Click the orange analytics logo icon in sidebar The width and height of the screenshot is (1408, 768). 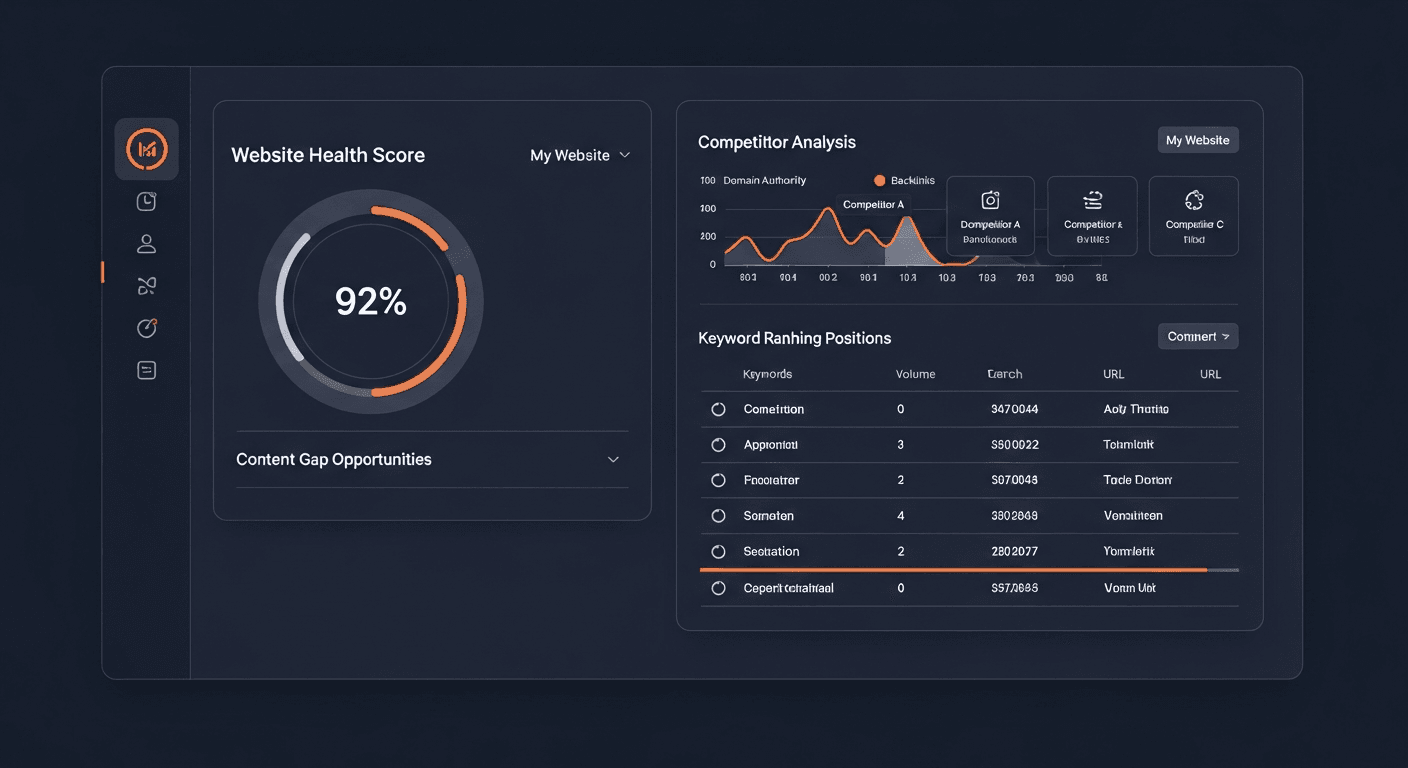[x=147, y=149]
